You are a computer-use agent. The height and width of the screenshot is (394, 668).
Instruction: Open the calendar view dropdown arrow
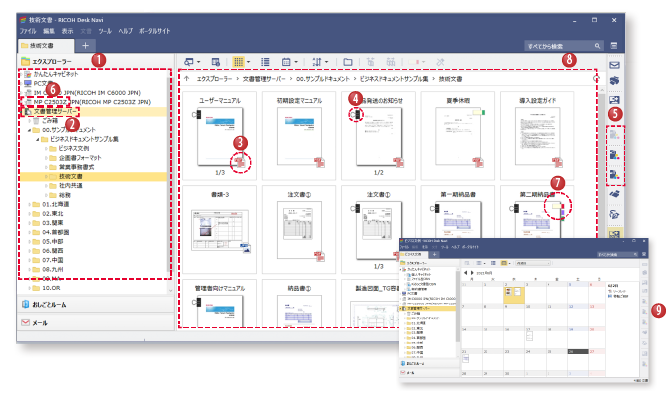click(x=296, y=62)
